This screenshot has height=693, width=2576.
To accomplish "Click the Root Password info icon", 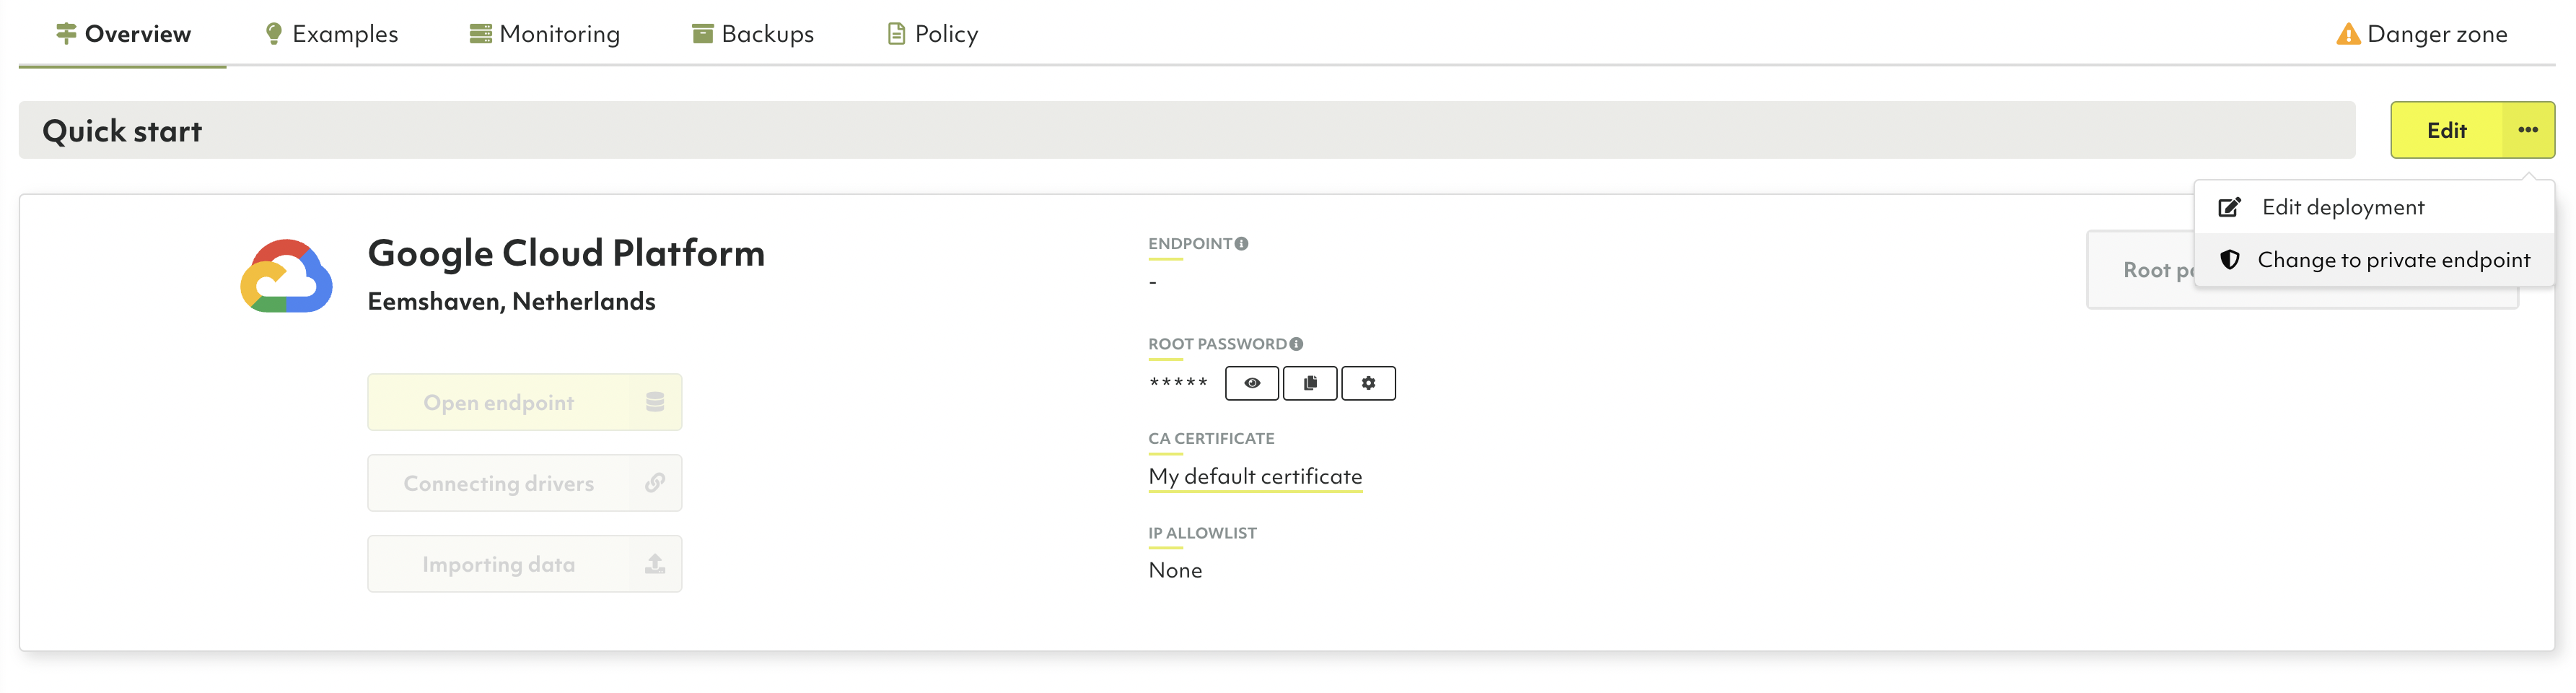I will click(x=1296, y=344).
